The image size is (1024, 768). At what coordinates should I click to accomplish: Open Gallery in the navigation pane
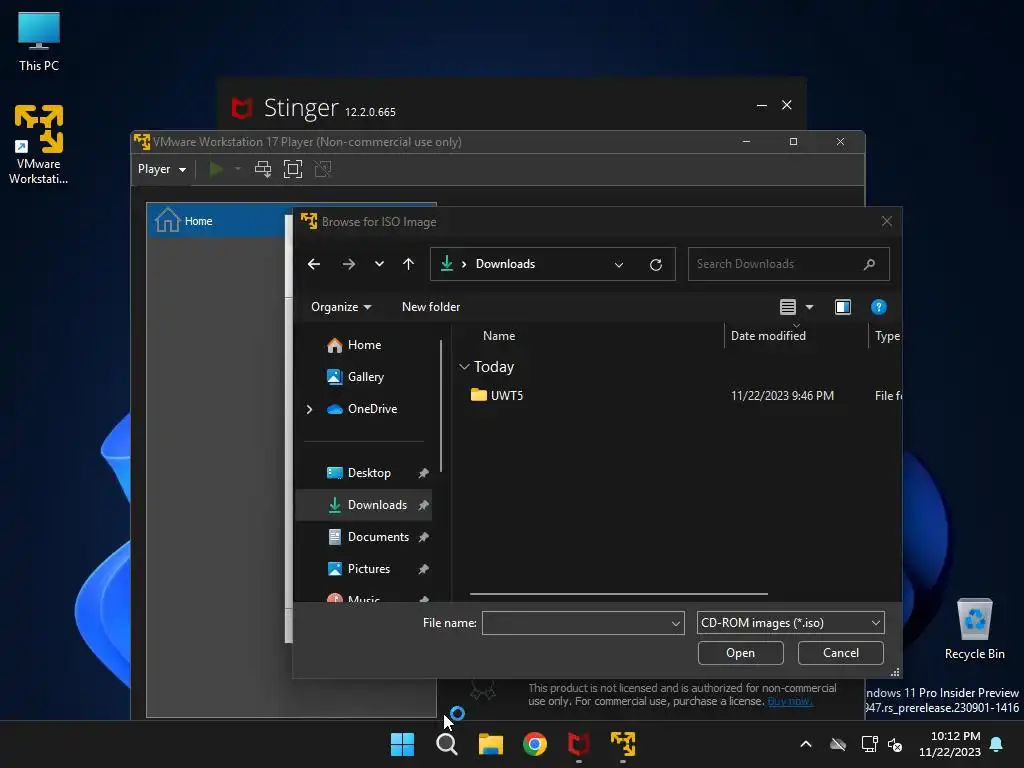click(366, 377)
